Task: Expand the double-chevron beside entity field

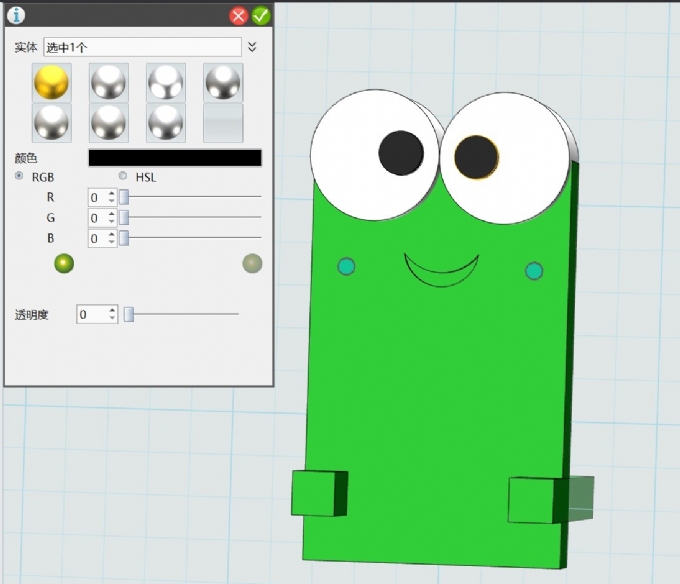Action: click(x=252, y=47)
